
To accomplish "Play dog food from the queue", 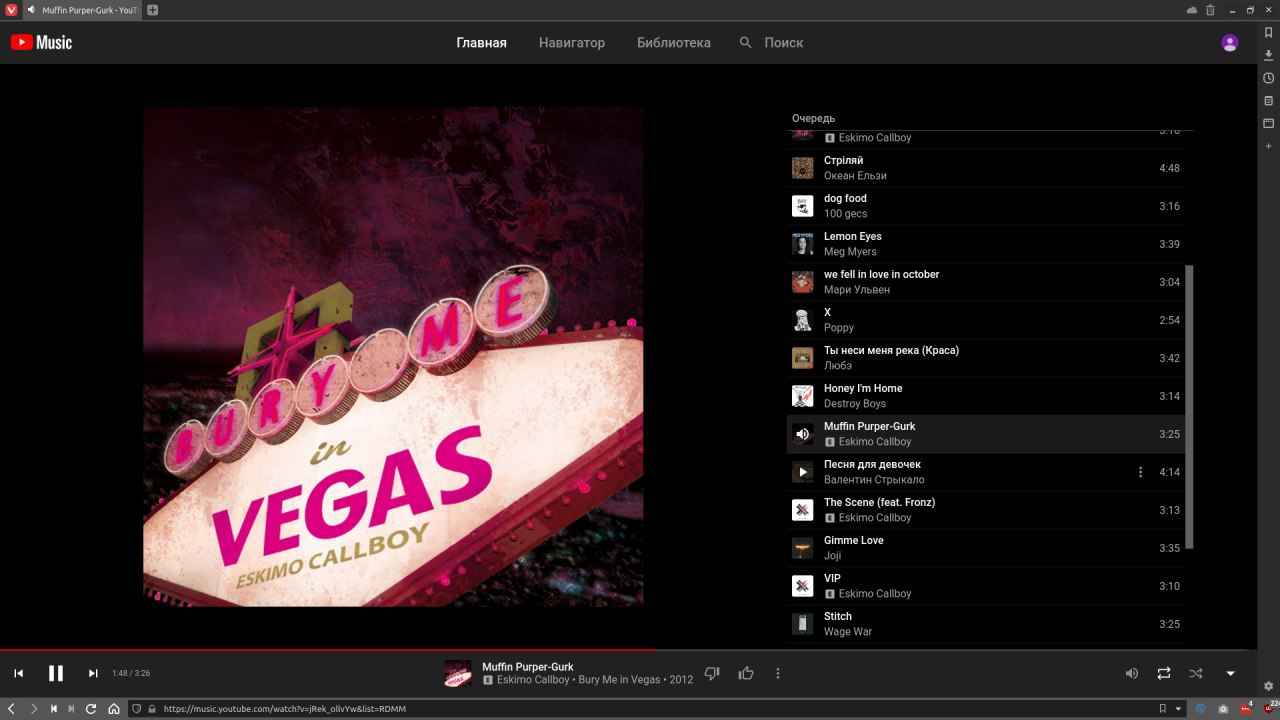I will click(985, 206).
